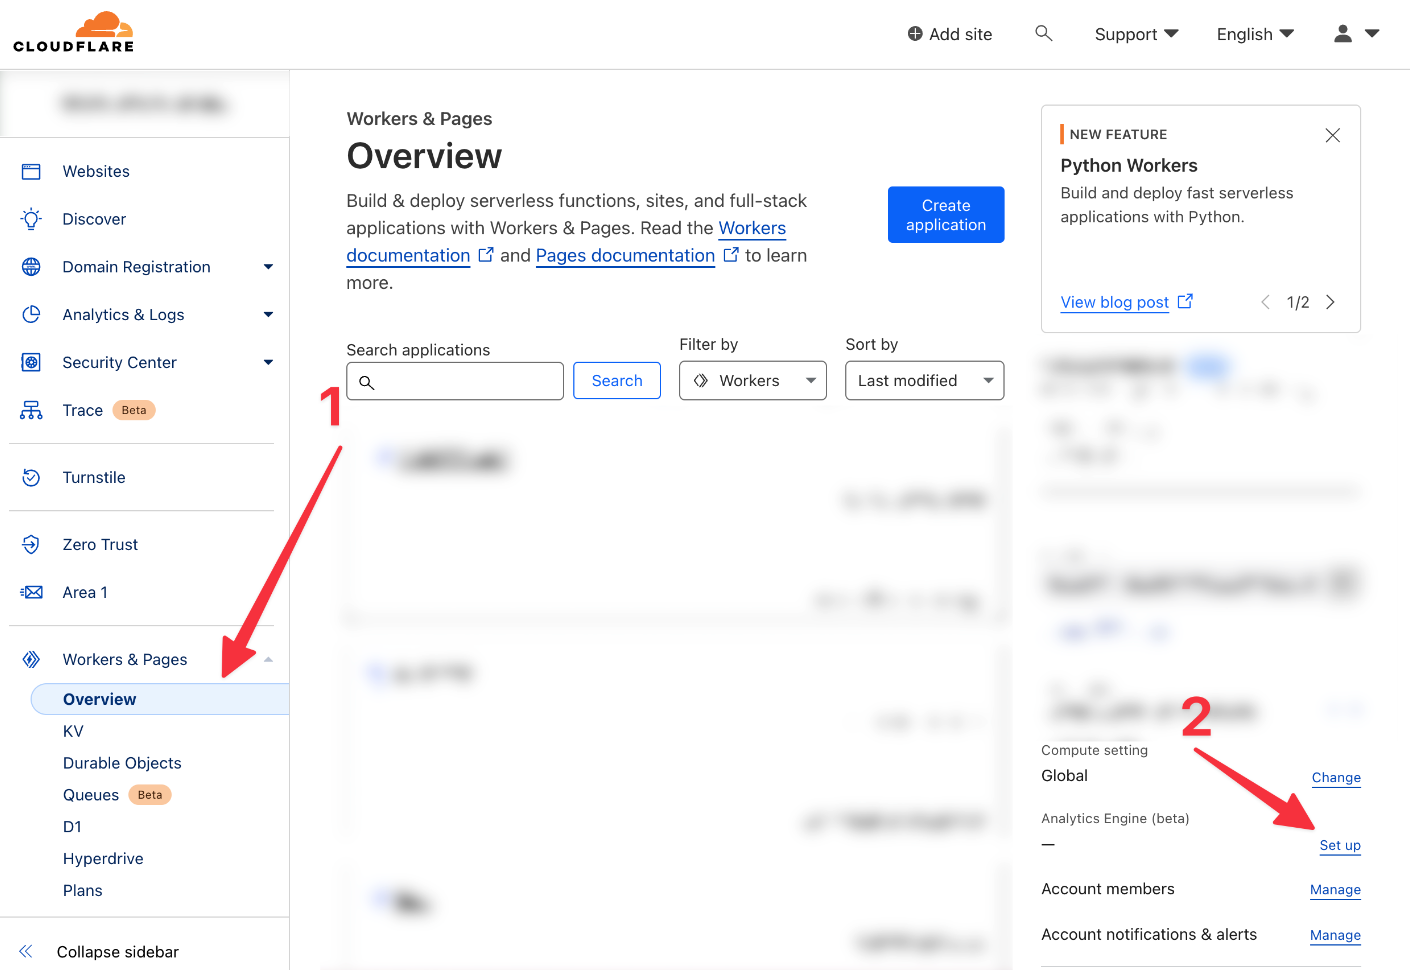Click the Zero Trust shield icon
This screenshot has height=970, width=1410.
point(31,545)
